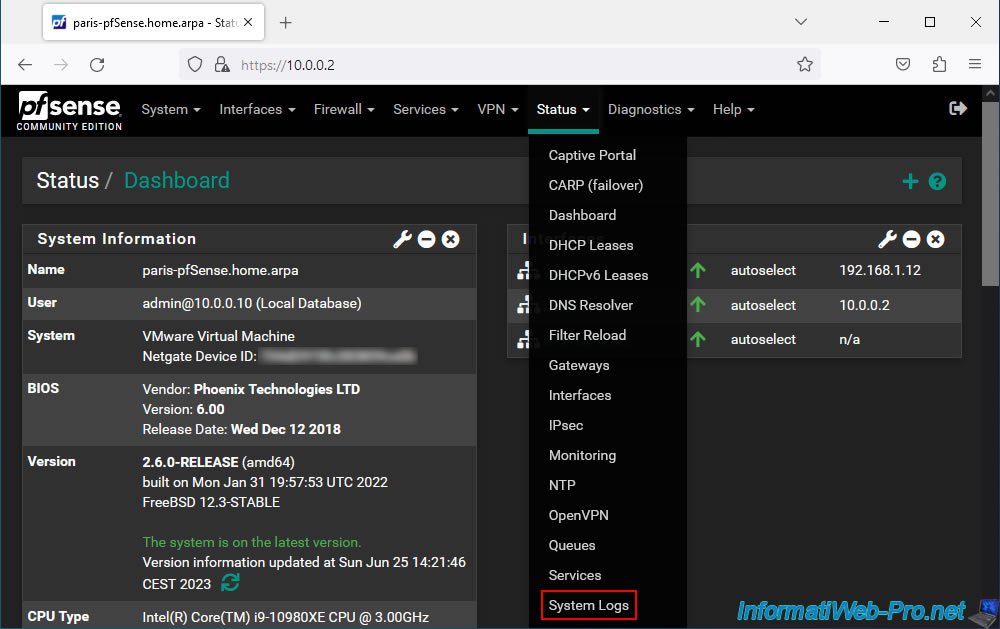The height and width of the screenshot is (629, 1000).
Task: Refresh version information with the refresh icon
Action: pos(230,582)
